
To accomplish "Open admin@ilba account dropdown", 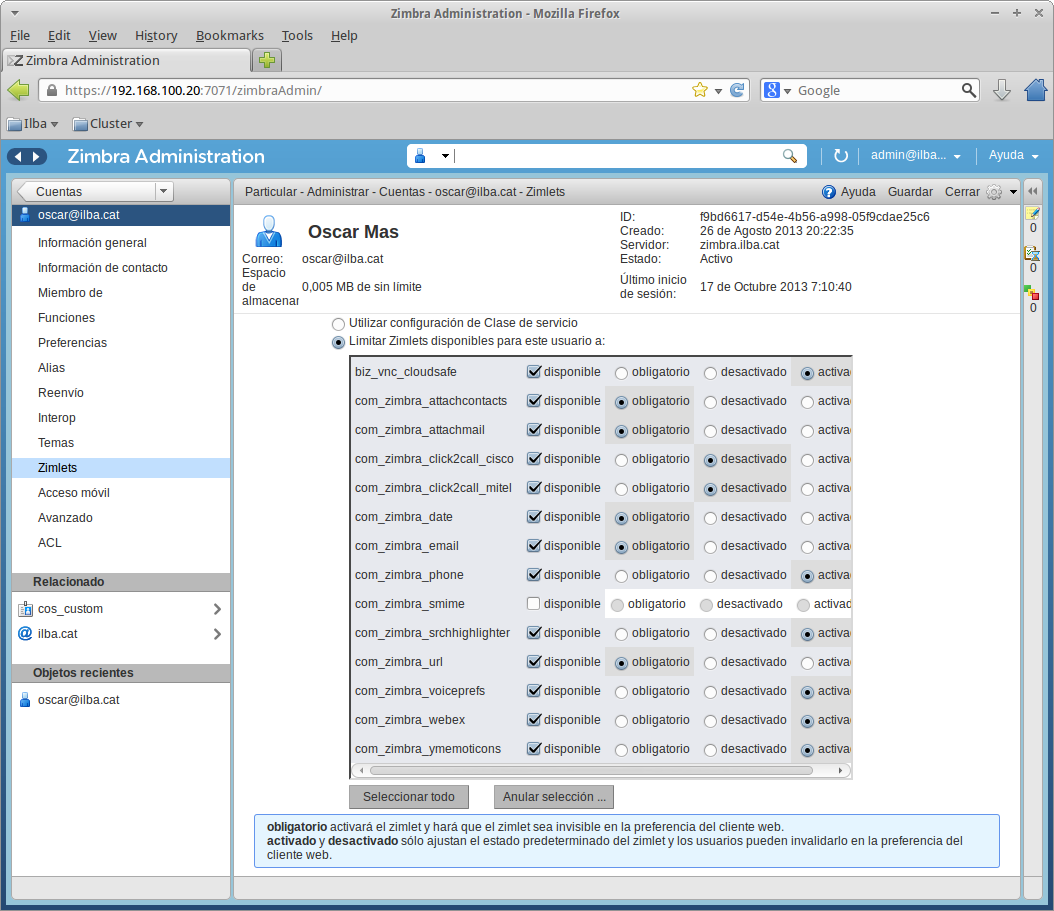I will (915, 155).
